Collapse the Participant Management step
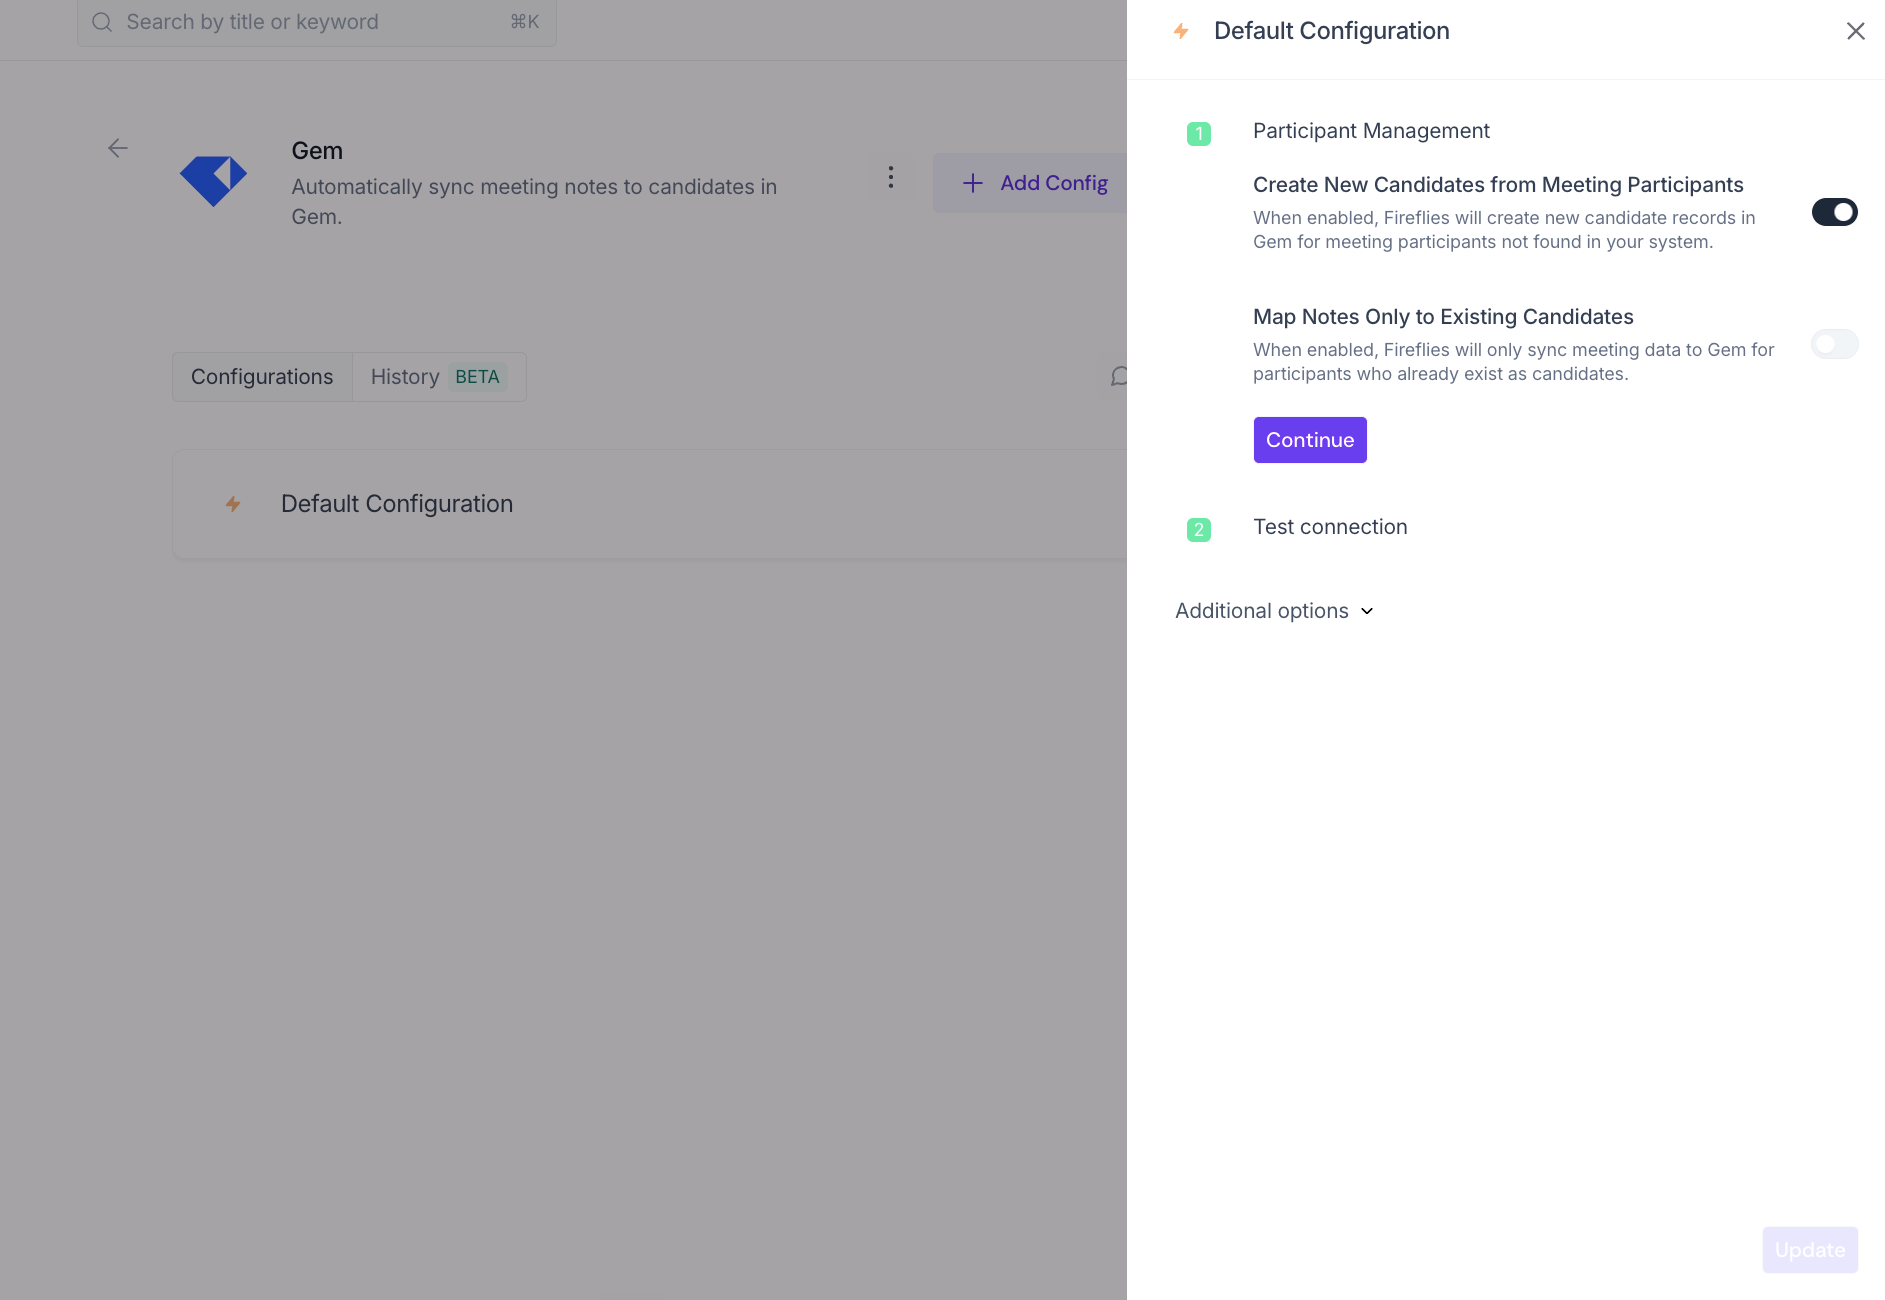This screenshot has width=1885, height=1300. [1371, 131]
